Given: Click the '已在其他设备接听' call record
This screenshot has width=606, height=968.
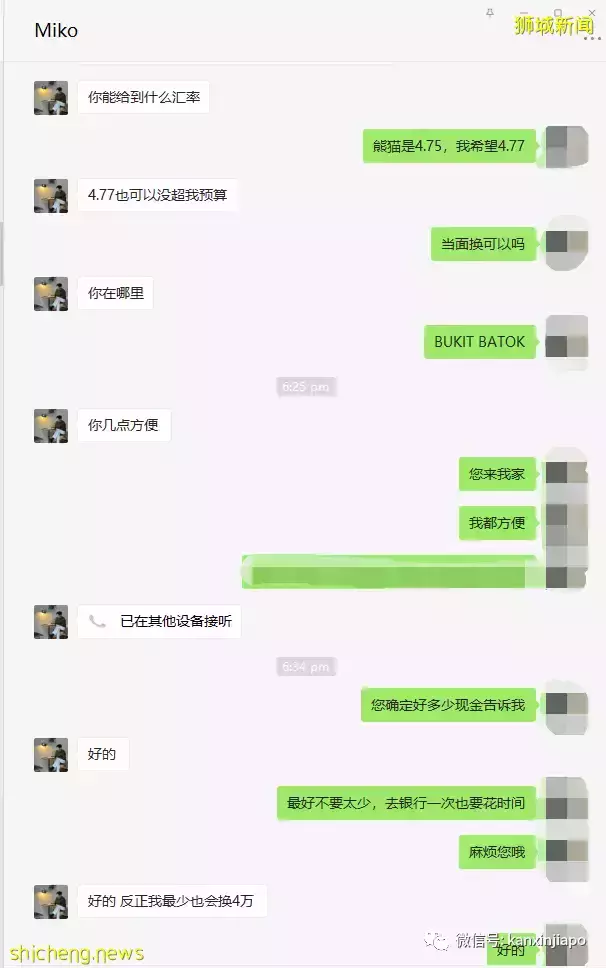Looking at the screenshot, I should pos(159,622).
